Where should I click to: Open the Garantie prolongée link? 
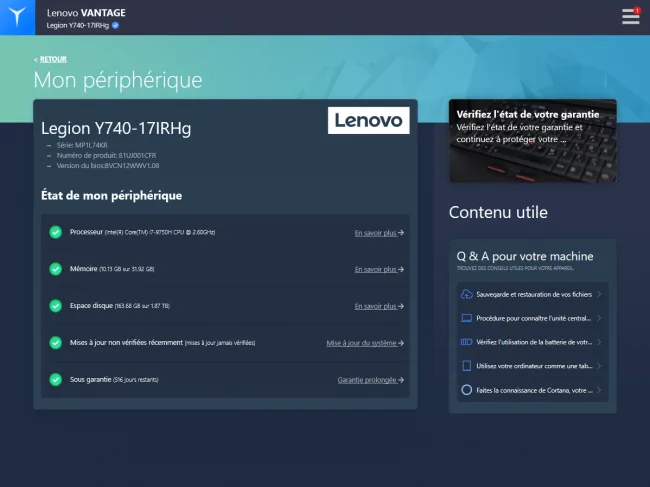[371, 380]
